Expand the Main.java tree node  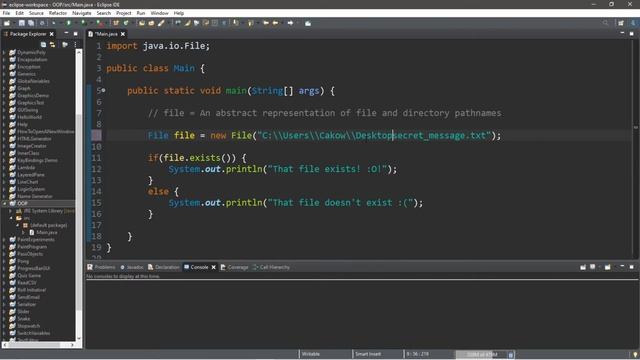click(24, 232)
